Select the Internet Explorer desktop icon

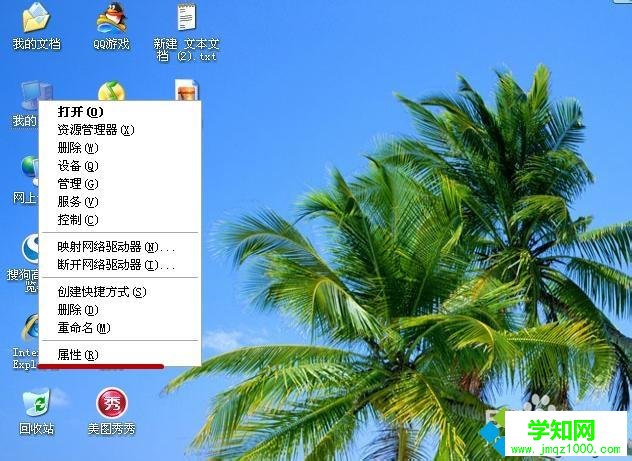pyautogui.click(x=30, y=328)
